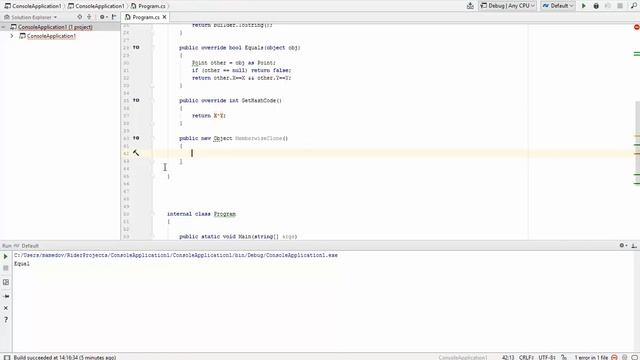
Task: Click the close X icon in the Run panel sidebar
Action: 6,308
